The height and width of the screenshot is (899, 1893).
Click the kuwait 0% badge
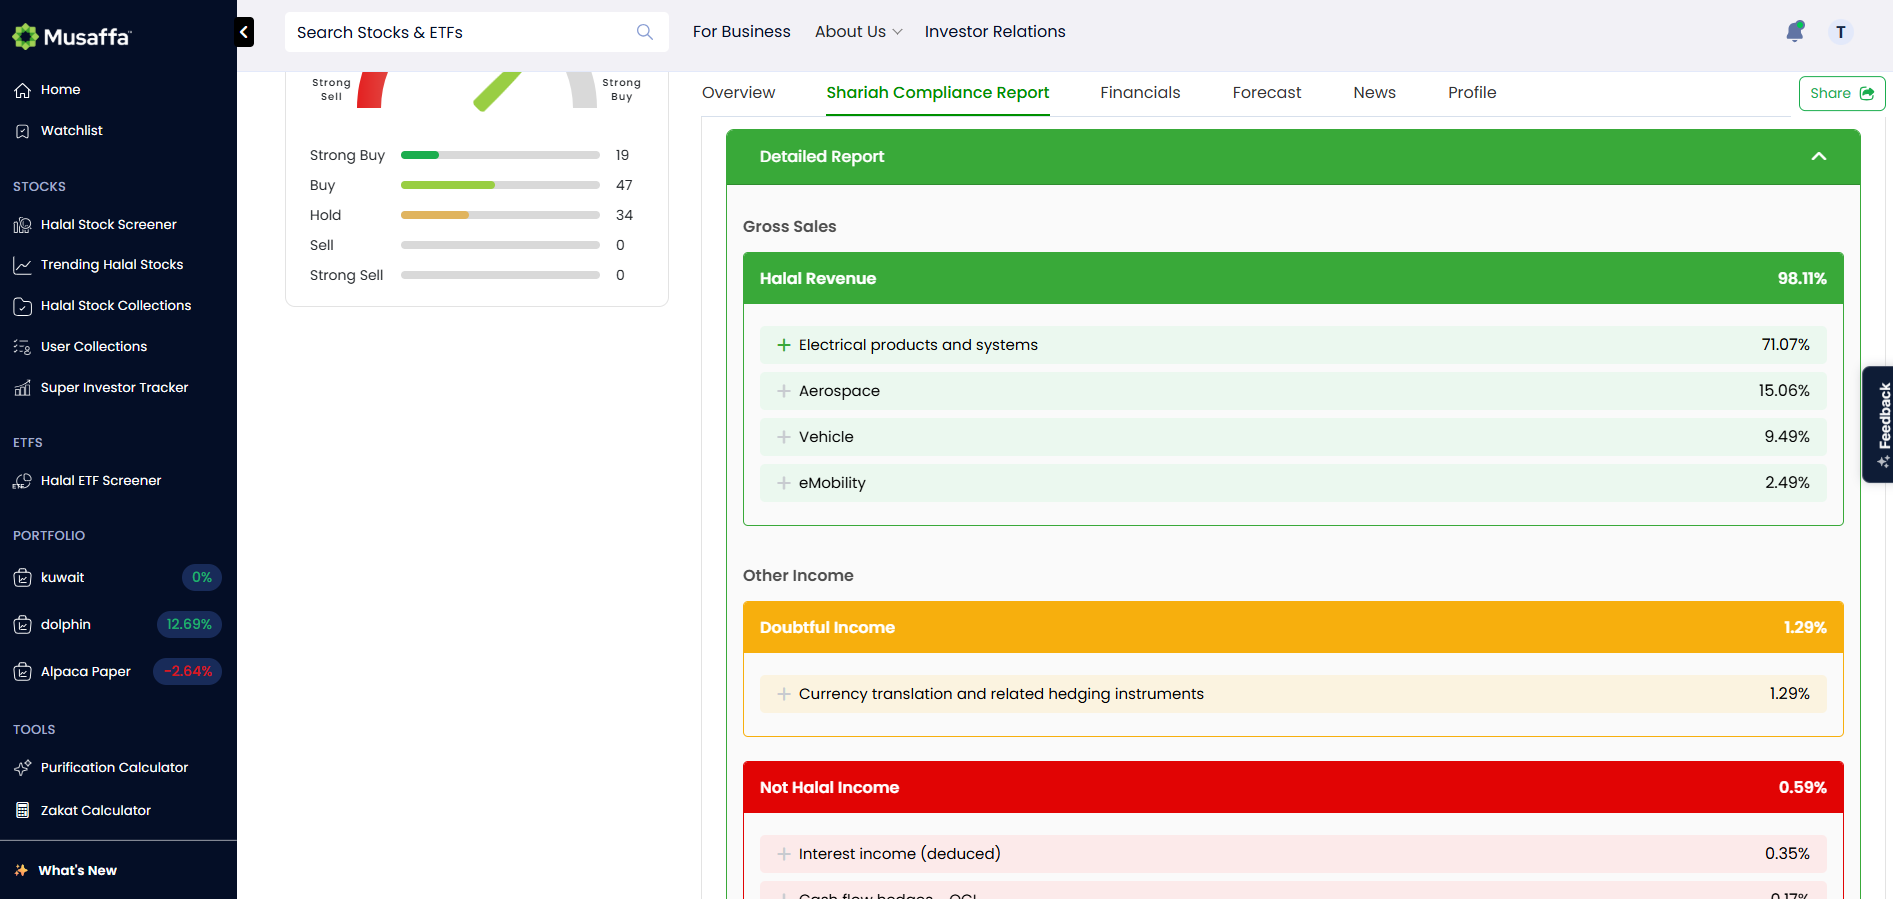pyautogui.click(x=202, y=578)
